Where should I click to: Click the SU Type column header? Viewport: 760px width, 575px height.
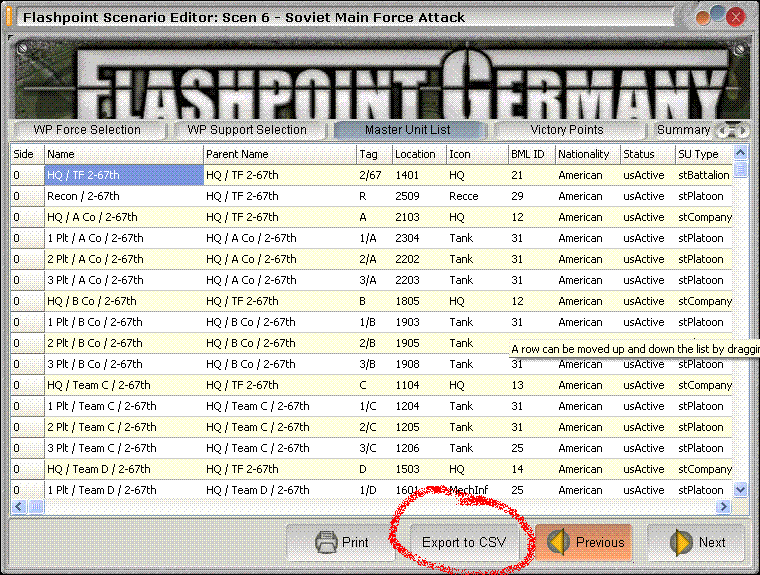(x=704, y=154)
